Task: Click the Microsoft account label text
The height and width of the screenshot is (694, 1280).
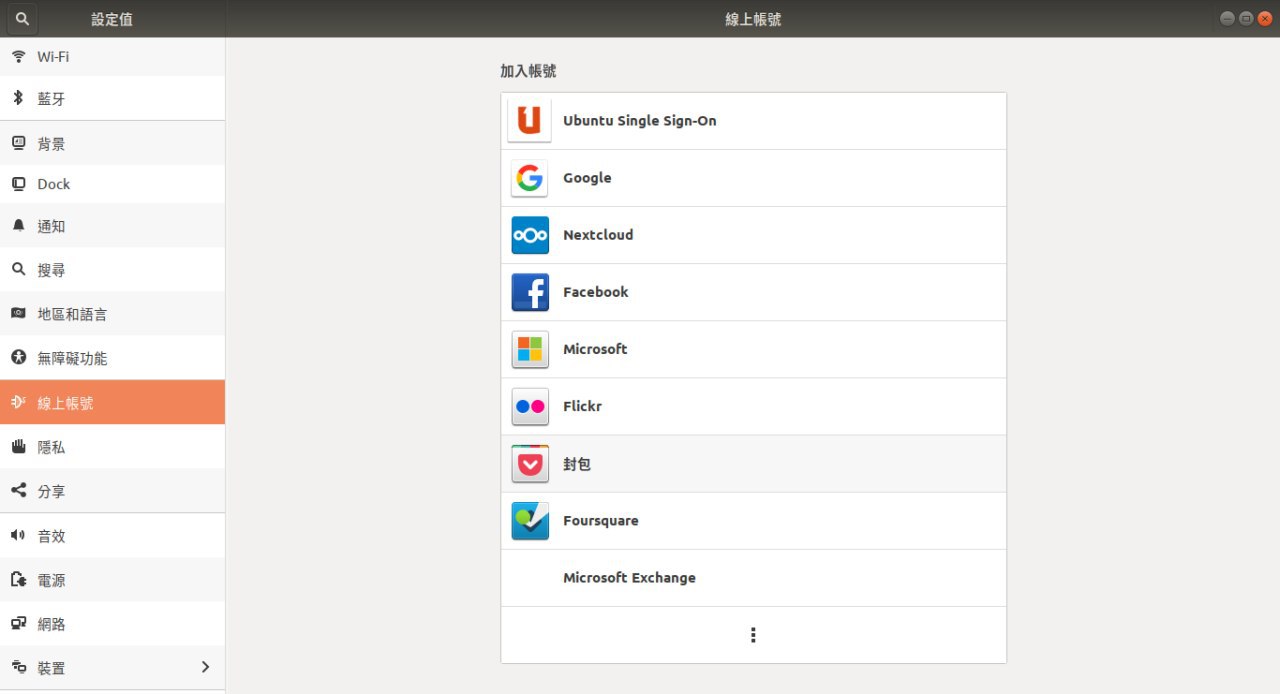Action: click(595, 349)
